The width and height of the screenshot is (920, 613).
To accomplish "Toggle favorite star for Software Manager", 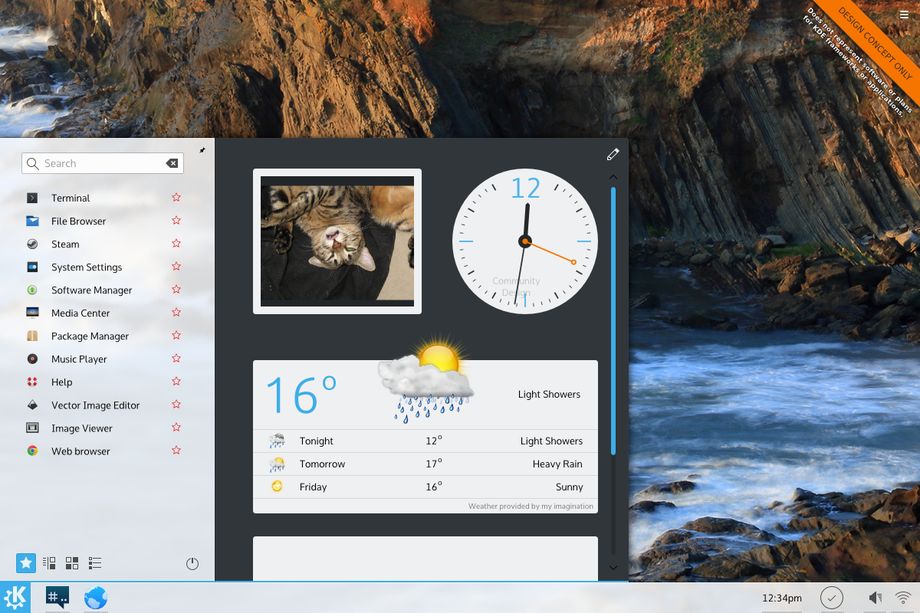I will [x=176, y=289].
